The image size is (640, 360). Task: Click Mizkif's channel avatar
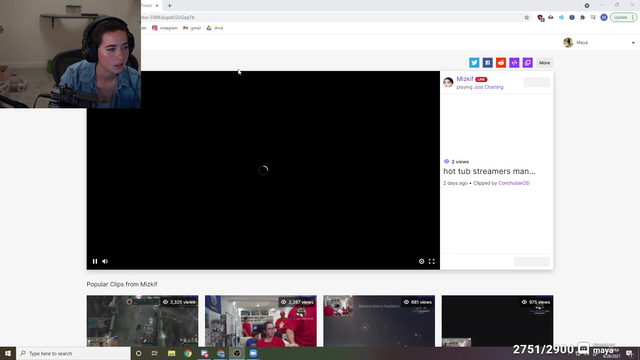point(448,82)
